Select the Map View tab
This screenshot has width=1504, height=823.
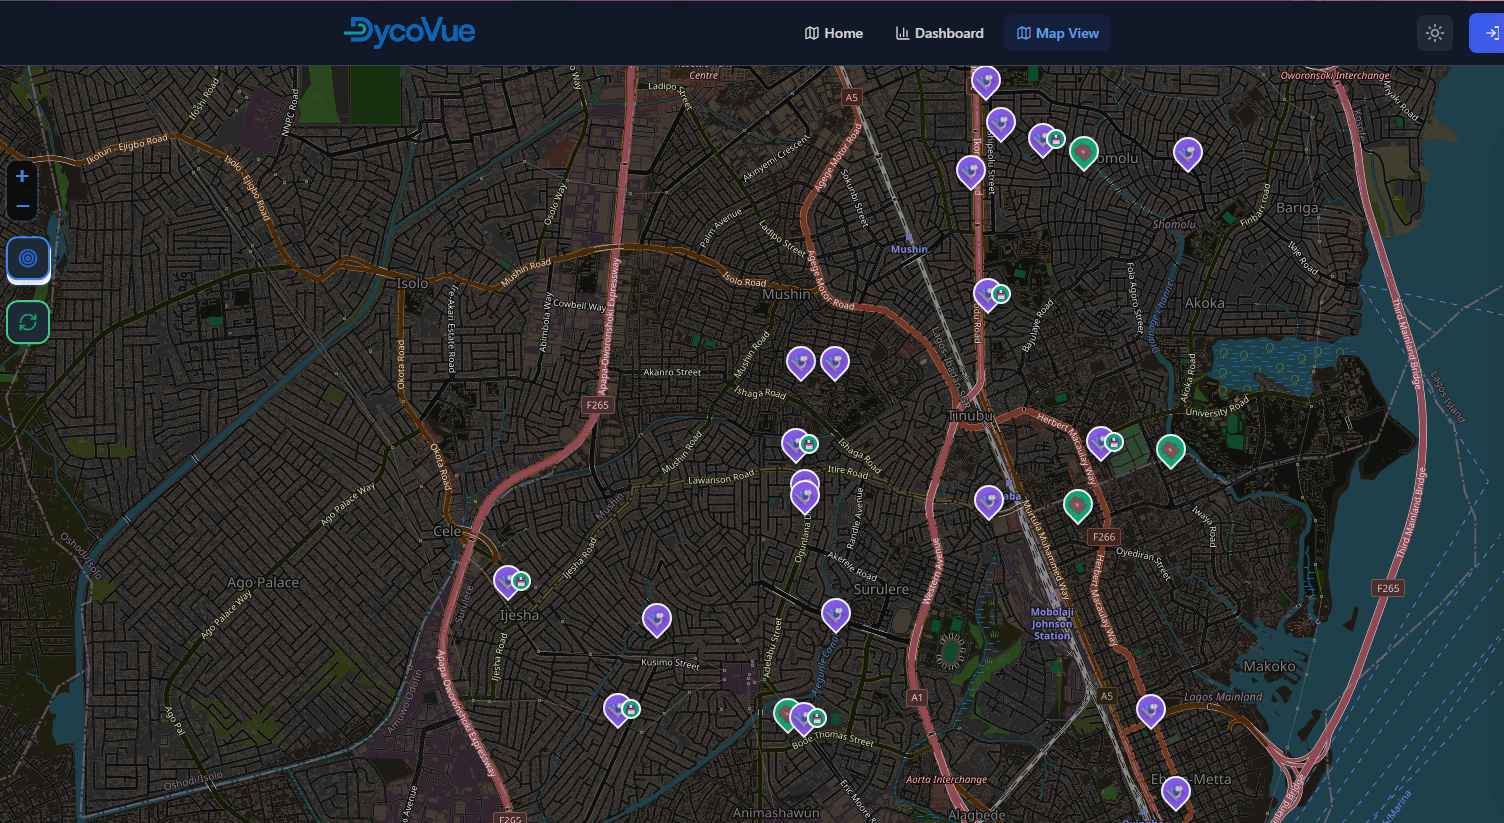click(x=1057, y=33)
